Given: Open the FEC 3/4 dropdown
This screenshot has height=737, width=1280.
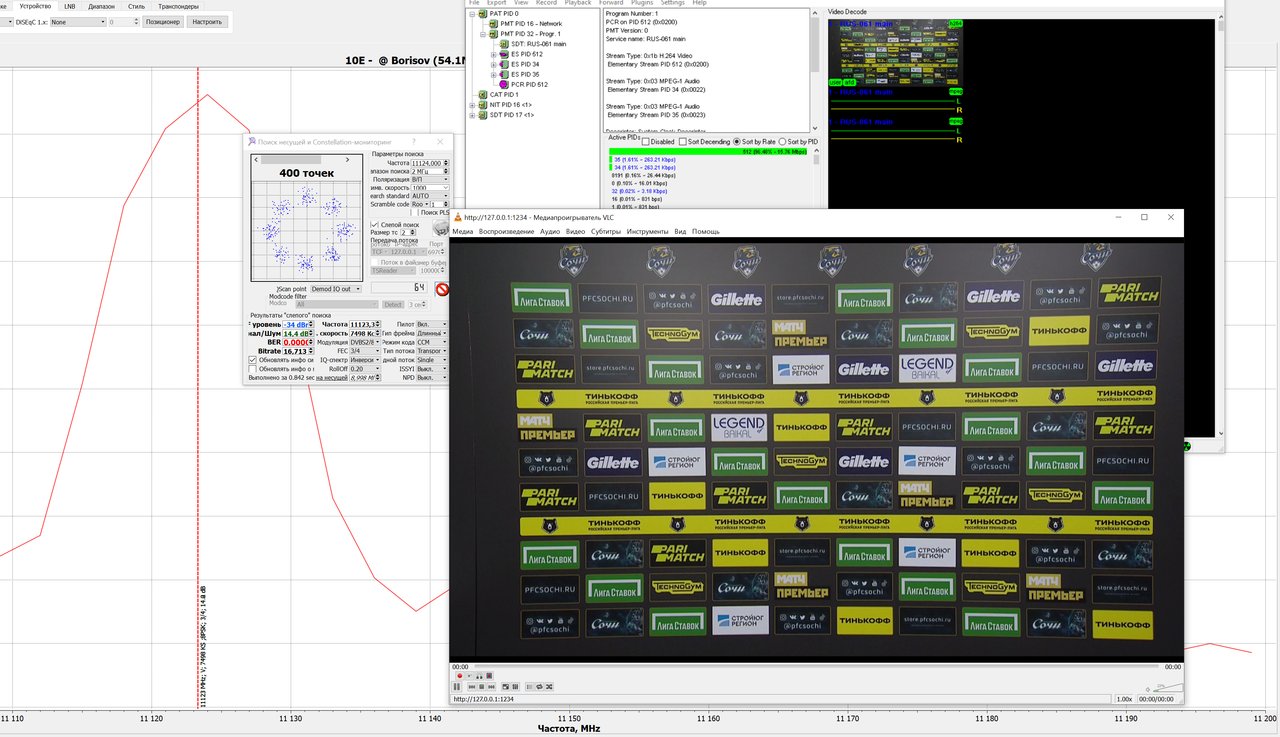Looking at the screenshot, I should [x=365, y=351].
